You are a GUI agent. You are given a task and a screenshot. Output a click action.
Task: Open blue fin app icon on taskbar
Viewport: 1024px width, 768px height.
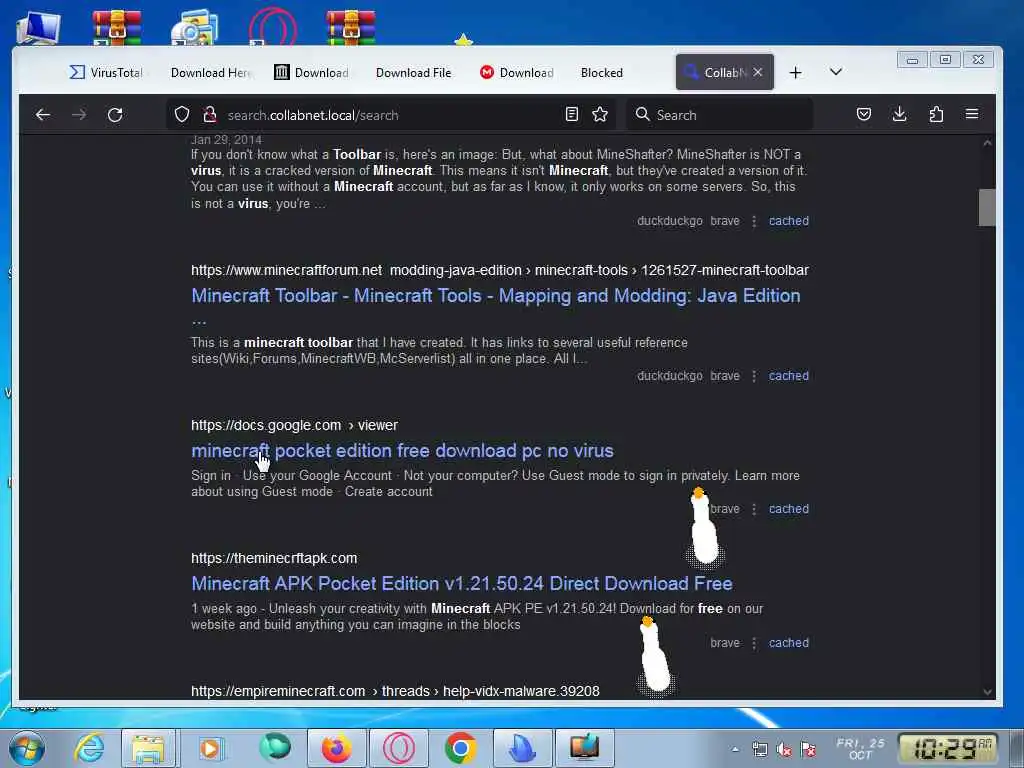(x=522, y=748)
